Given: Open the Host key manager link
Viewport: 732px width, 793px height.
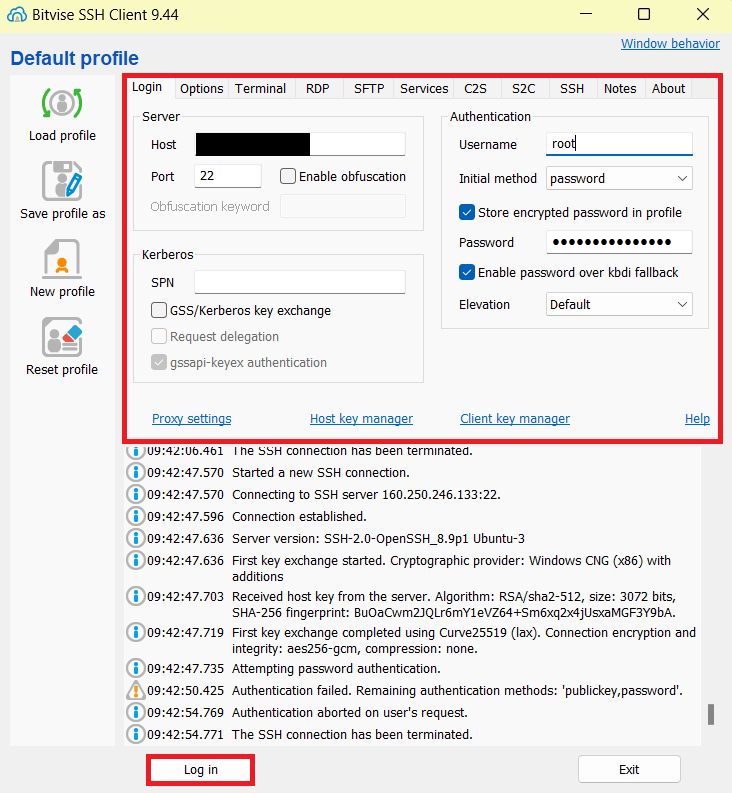Looking at the screenshot, I should point(361,419).
